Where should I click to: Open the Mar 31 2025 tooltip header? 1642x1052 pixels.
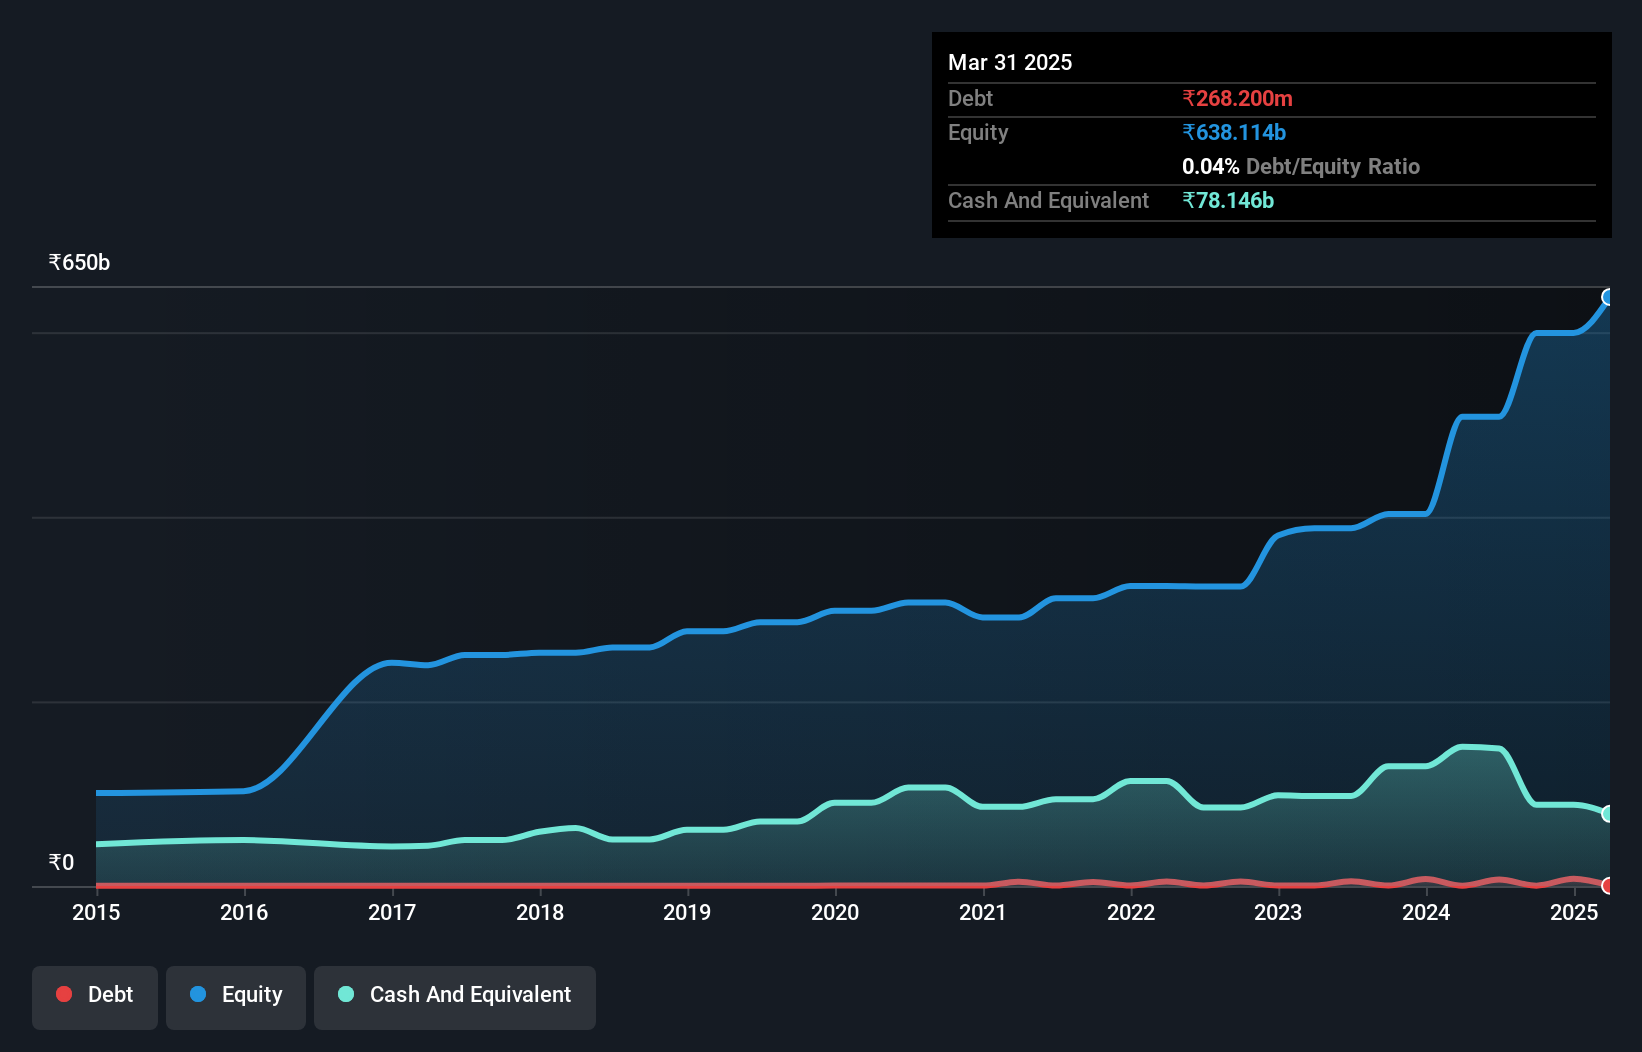[x=1010, y=62]
